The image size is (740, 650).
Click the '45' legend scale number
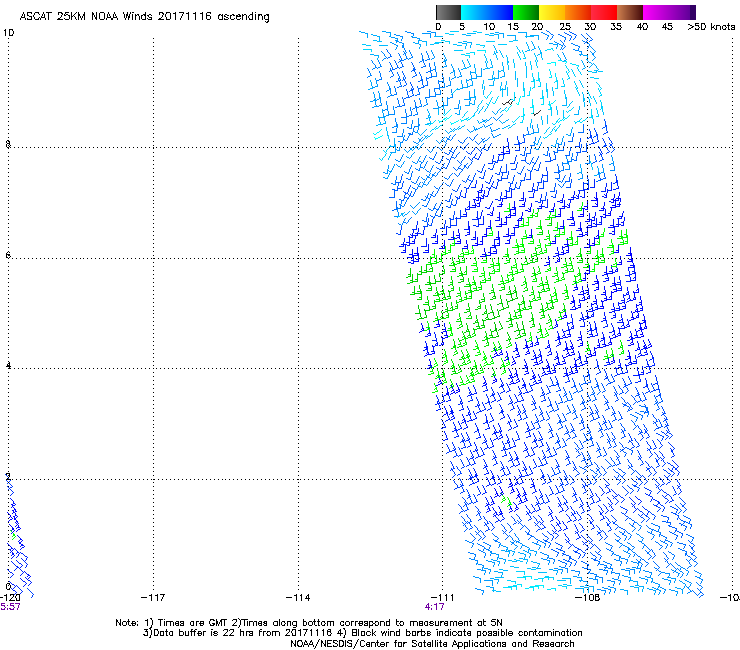667,27
